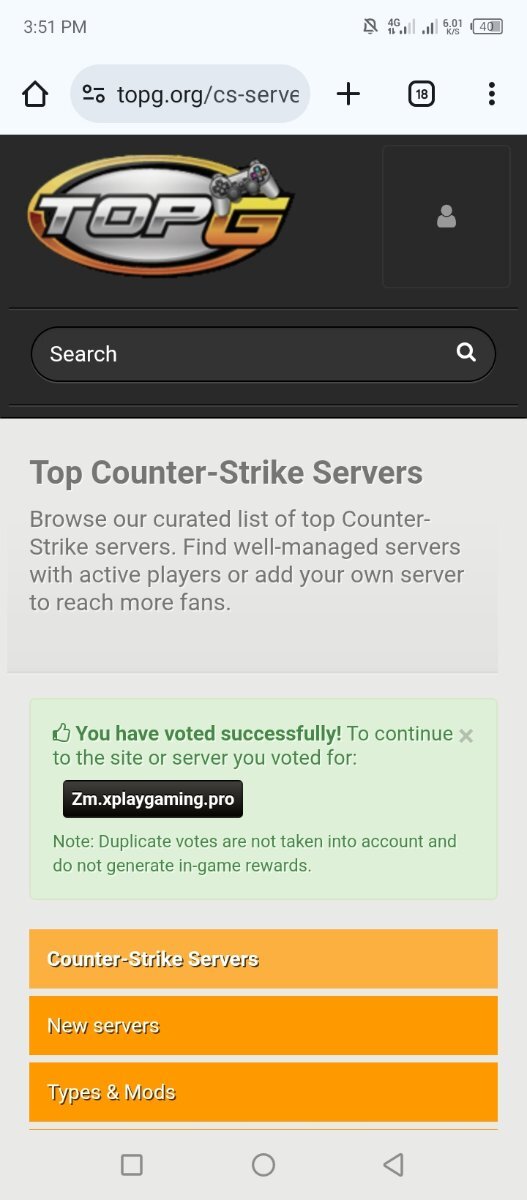The width and height of the screenshot is (527, 1200).
Task: Tap the thumbs-up voted icon
Action: click(61, 733)
